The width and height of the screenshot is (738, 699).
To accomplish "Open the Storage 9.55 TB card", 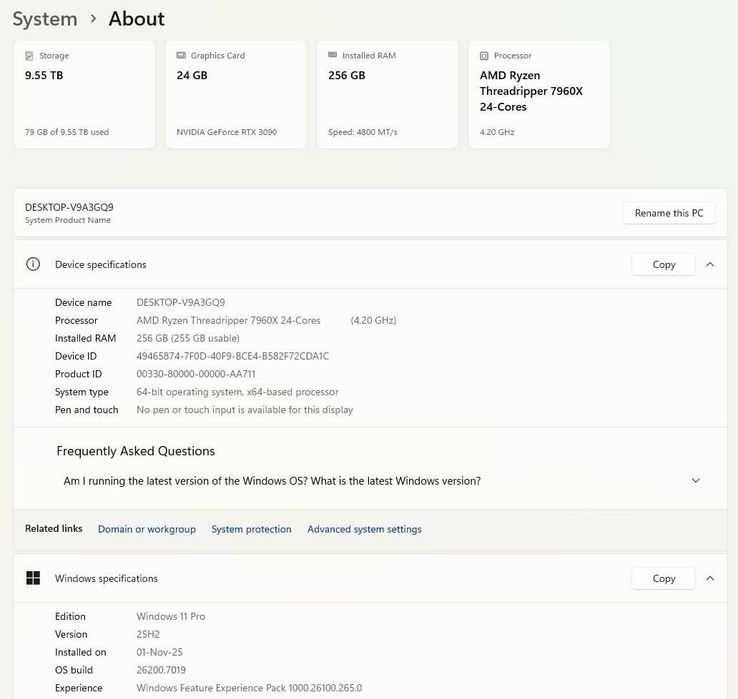I will (x=84, y=95).
